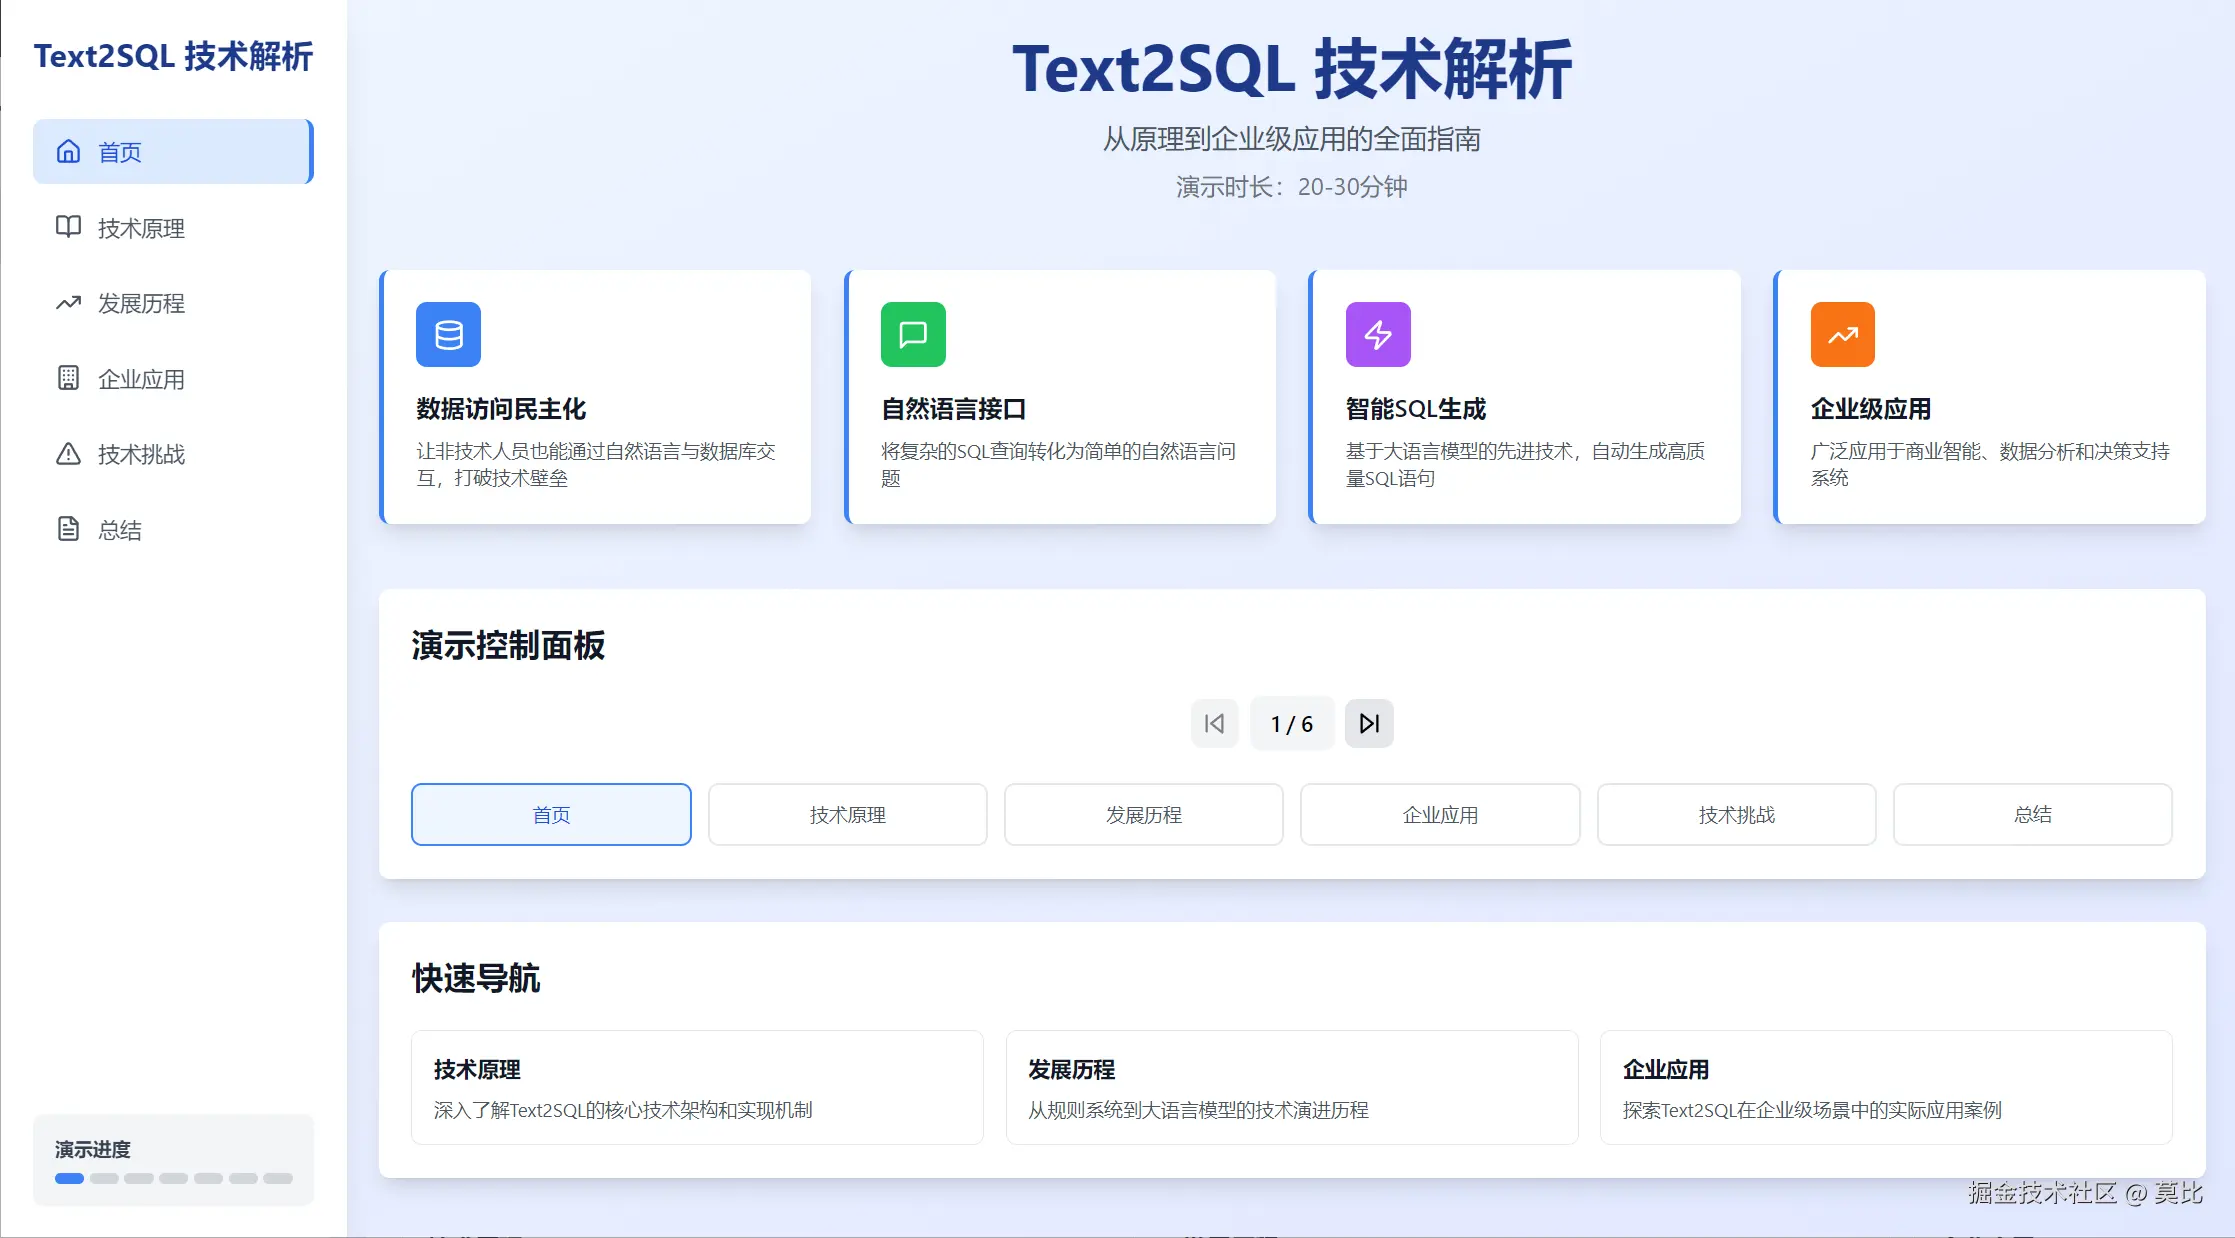Select 技术原理 tab in control panel

(x=847, y=814)
